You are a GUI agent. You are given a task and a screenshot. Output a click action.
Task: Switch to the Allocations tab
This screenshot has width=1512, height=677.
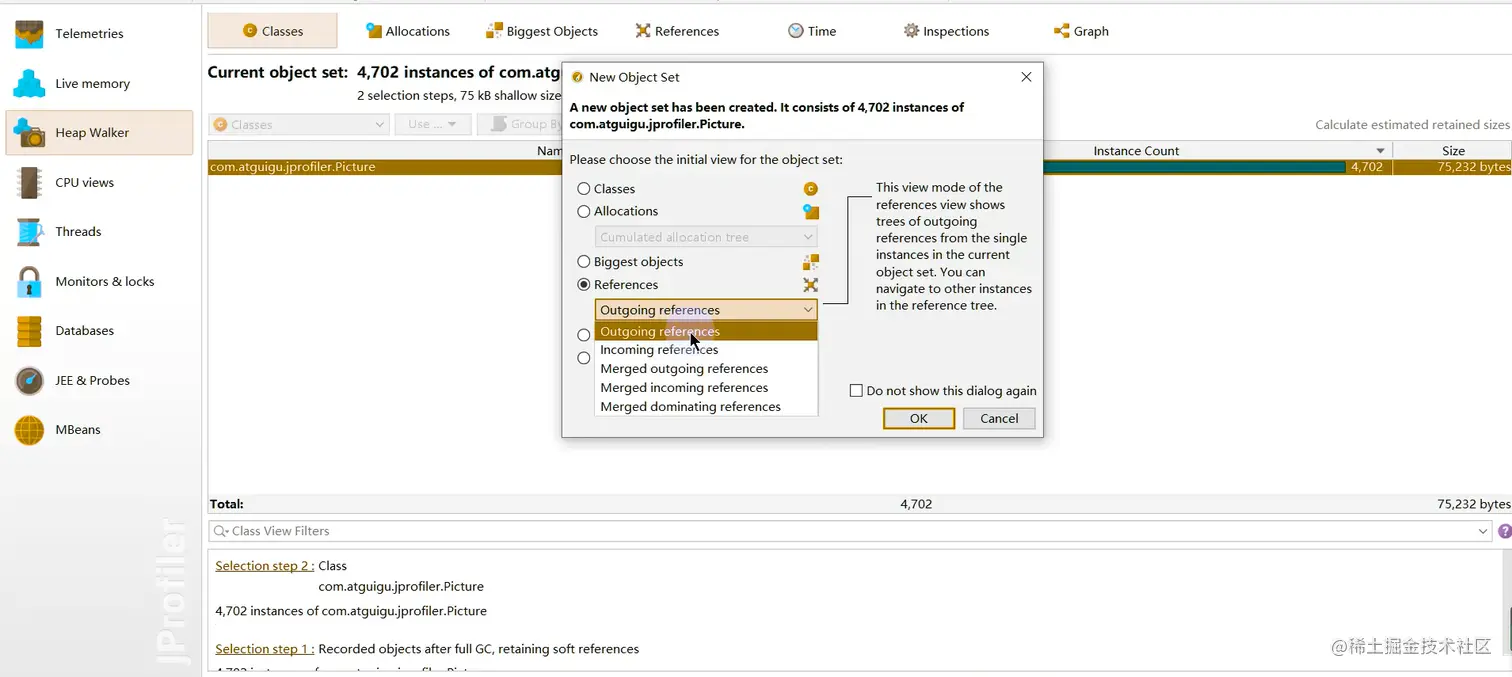pyautogui.click(x=407, y=31)
